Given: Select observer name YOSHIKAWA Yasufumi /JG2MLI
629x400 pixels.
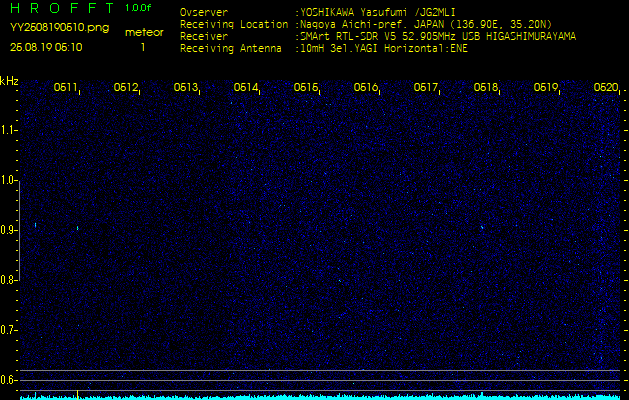Looking at the screenshot, I should (377, 12).
